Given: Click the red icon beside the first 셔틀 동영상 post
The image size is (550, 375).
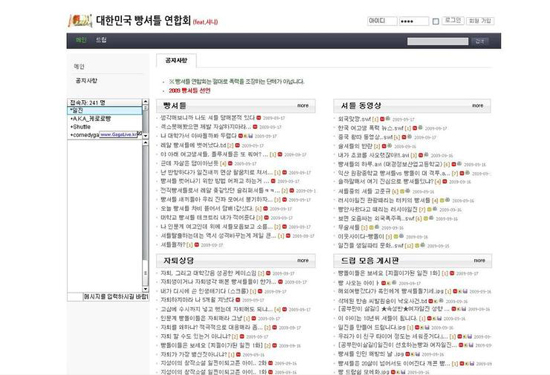Looking at the screenshot, I should click(382, 119).
